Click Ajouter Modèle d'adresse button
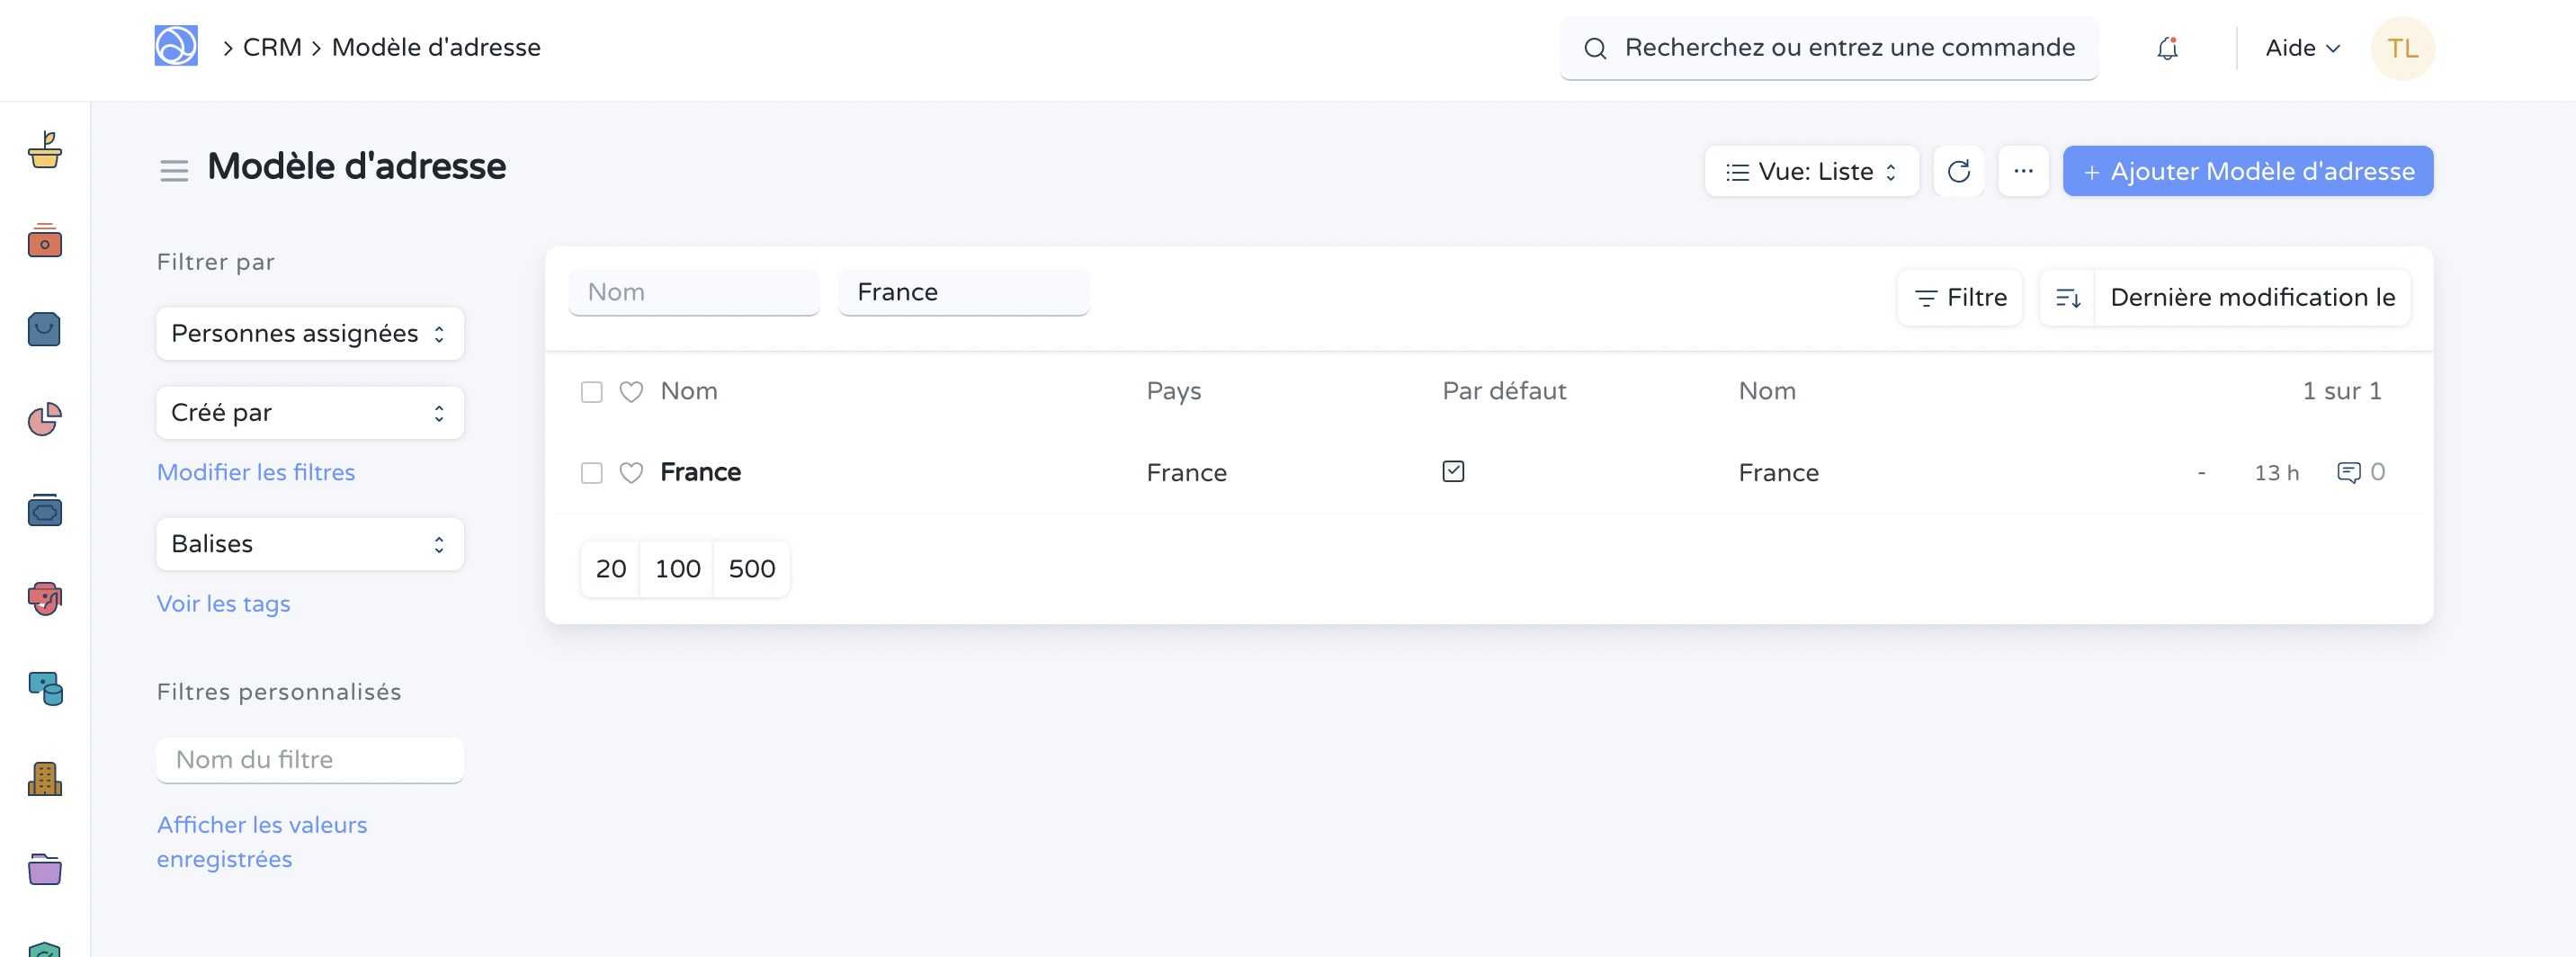2576x957 pixels. [x=2247, y=171]
